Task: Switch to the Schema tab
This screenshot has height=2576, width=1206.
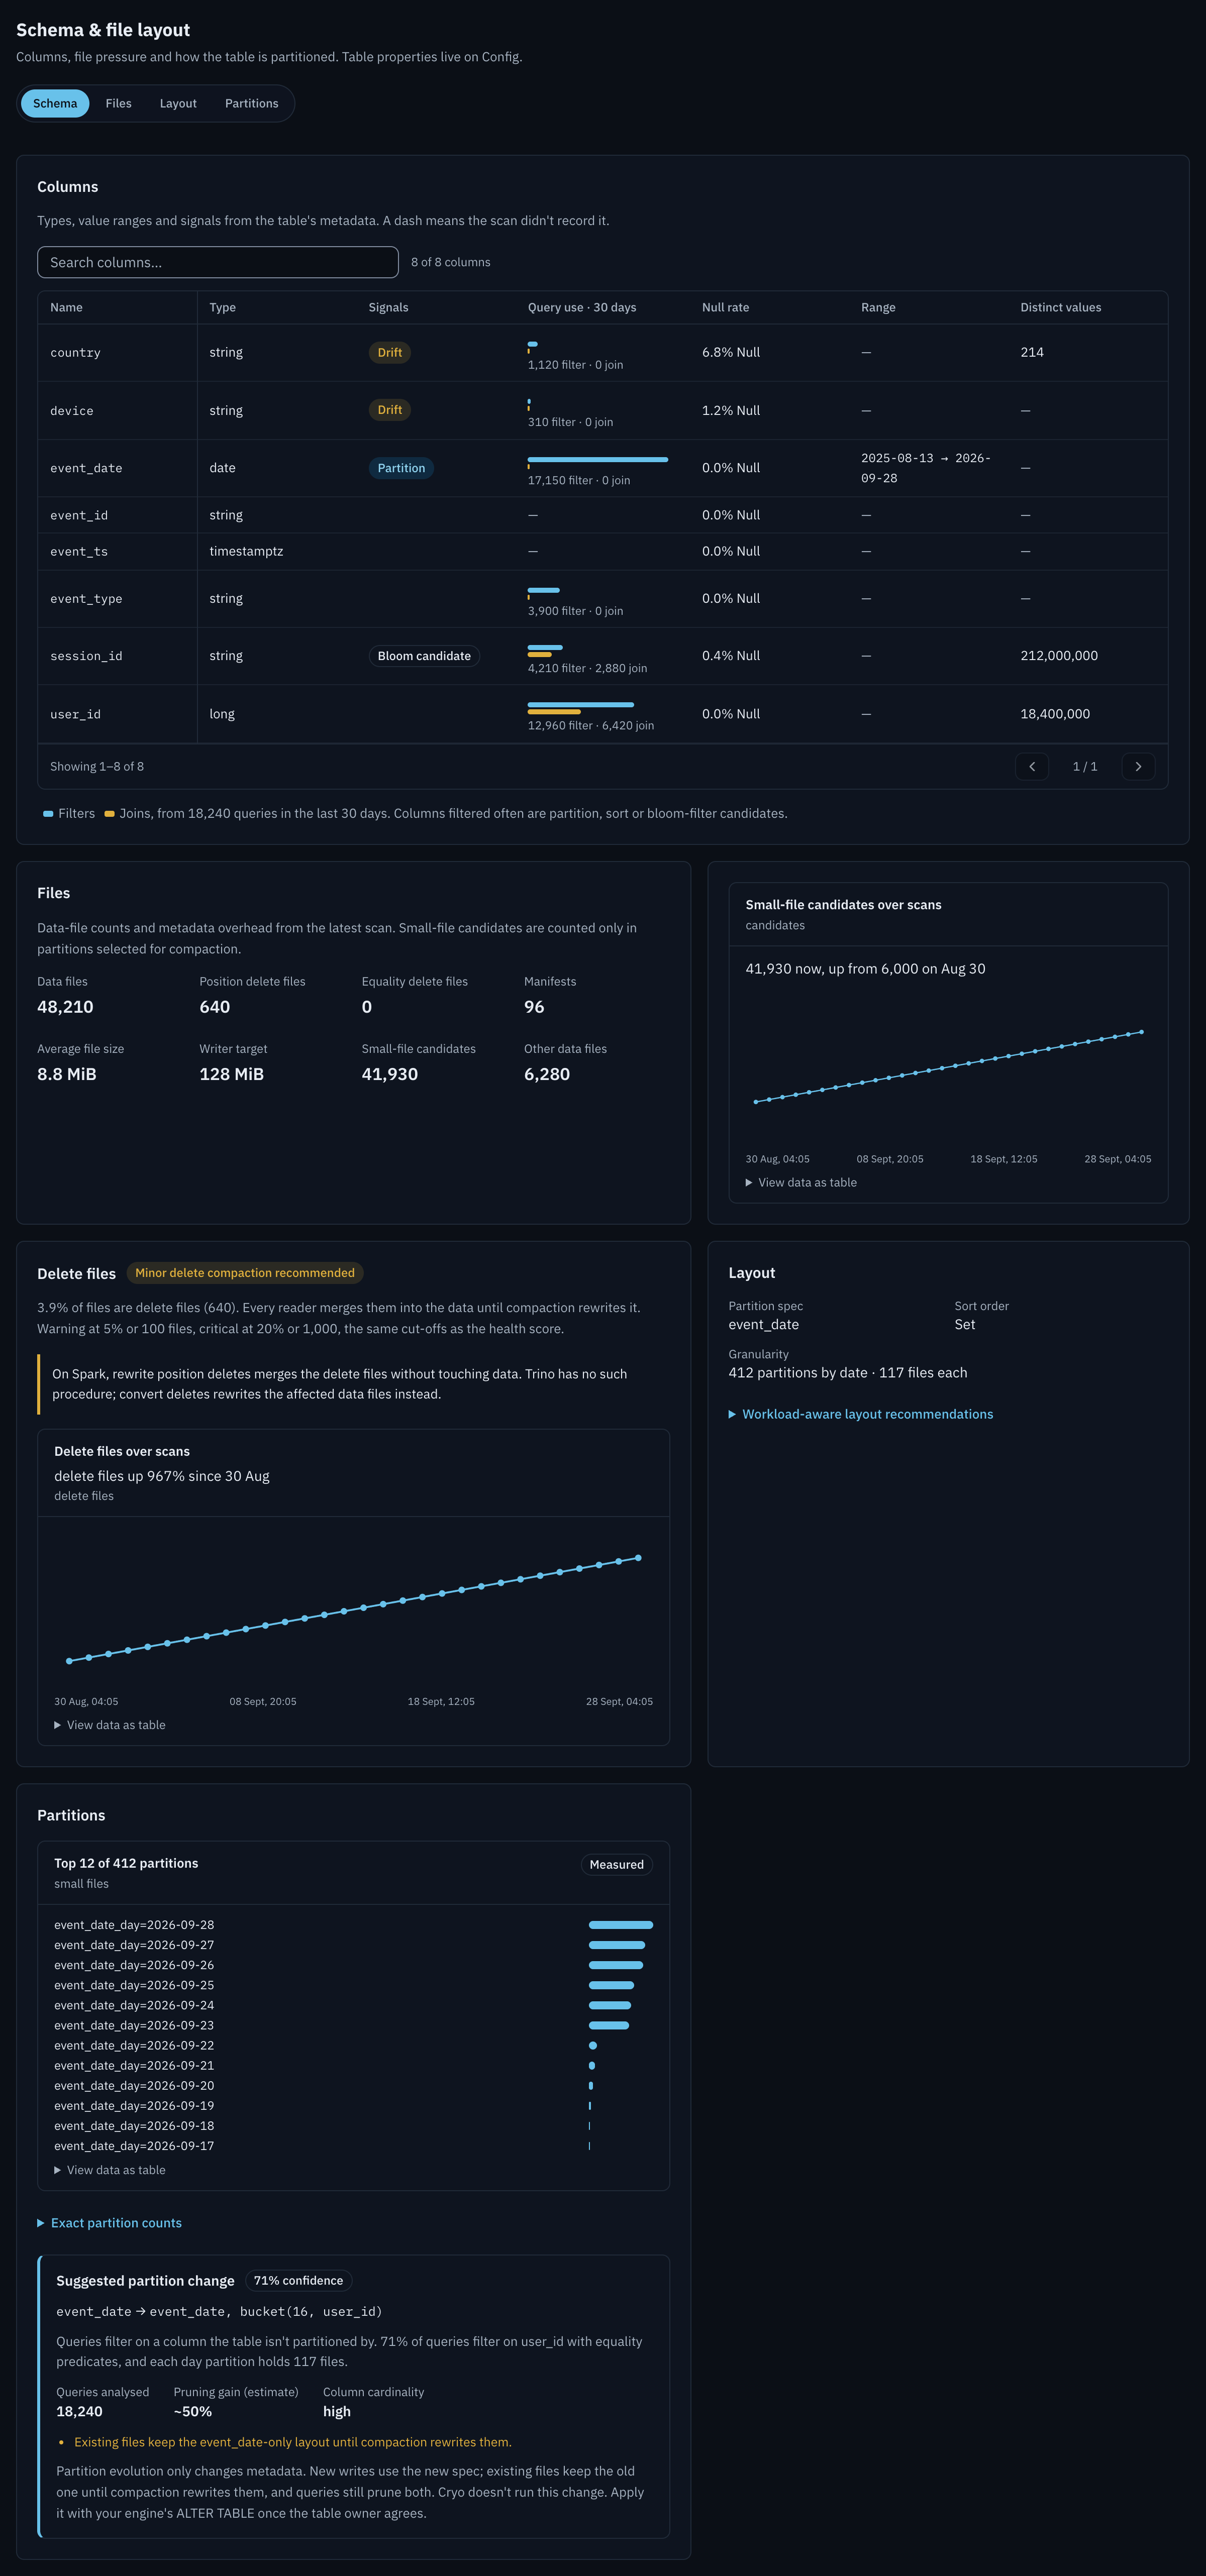Action: (x=55, y=103)
